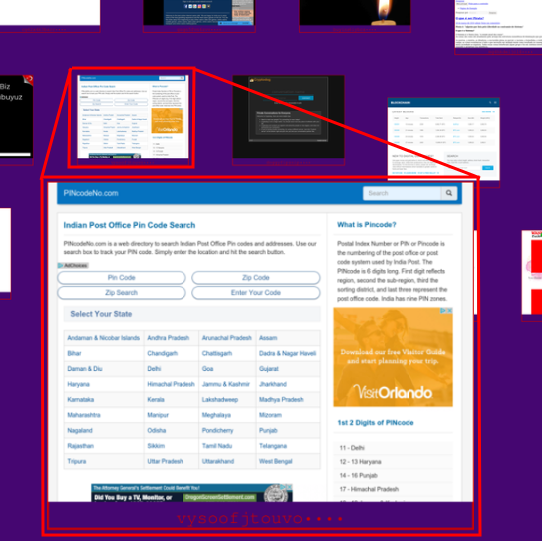542x541 pixels.
Task: Close the Attorney General's Settlement banner ad
Action: coord(290,486)
